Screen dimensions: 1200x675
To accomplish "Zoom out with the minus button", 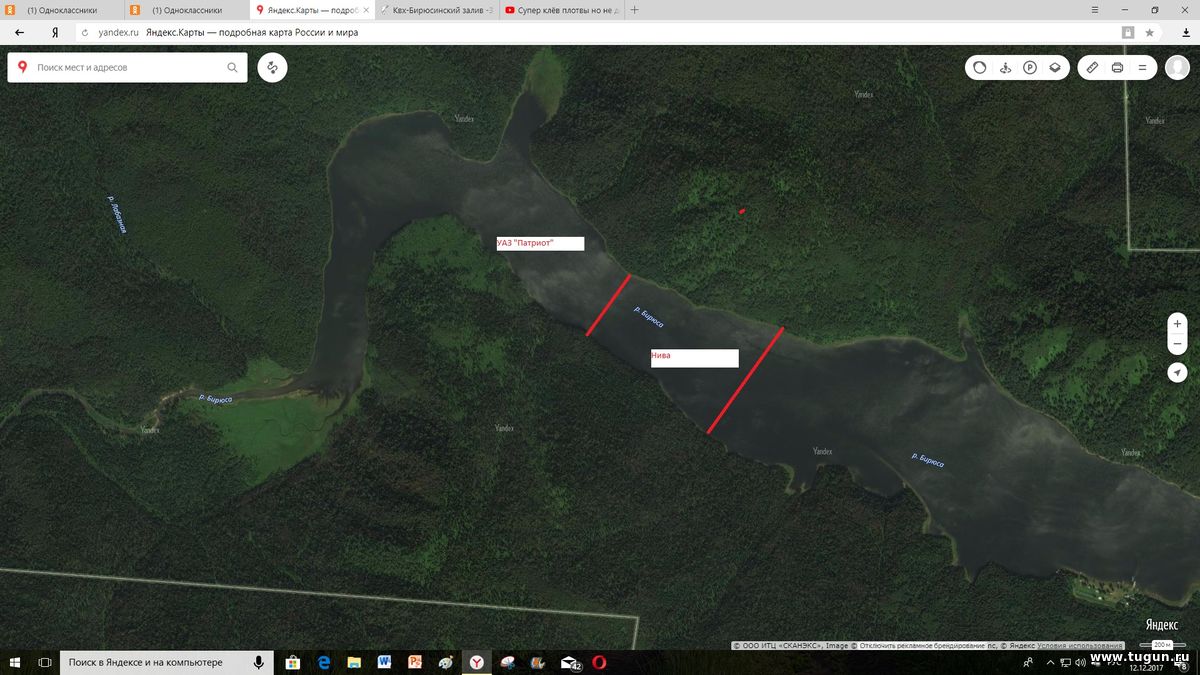I will click(x=1178, y=344).
